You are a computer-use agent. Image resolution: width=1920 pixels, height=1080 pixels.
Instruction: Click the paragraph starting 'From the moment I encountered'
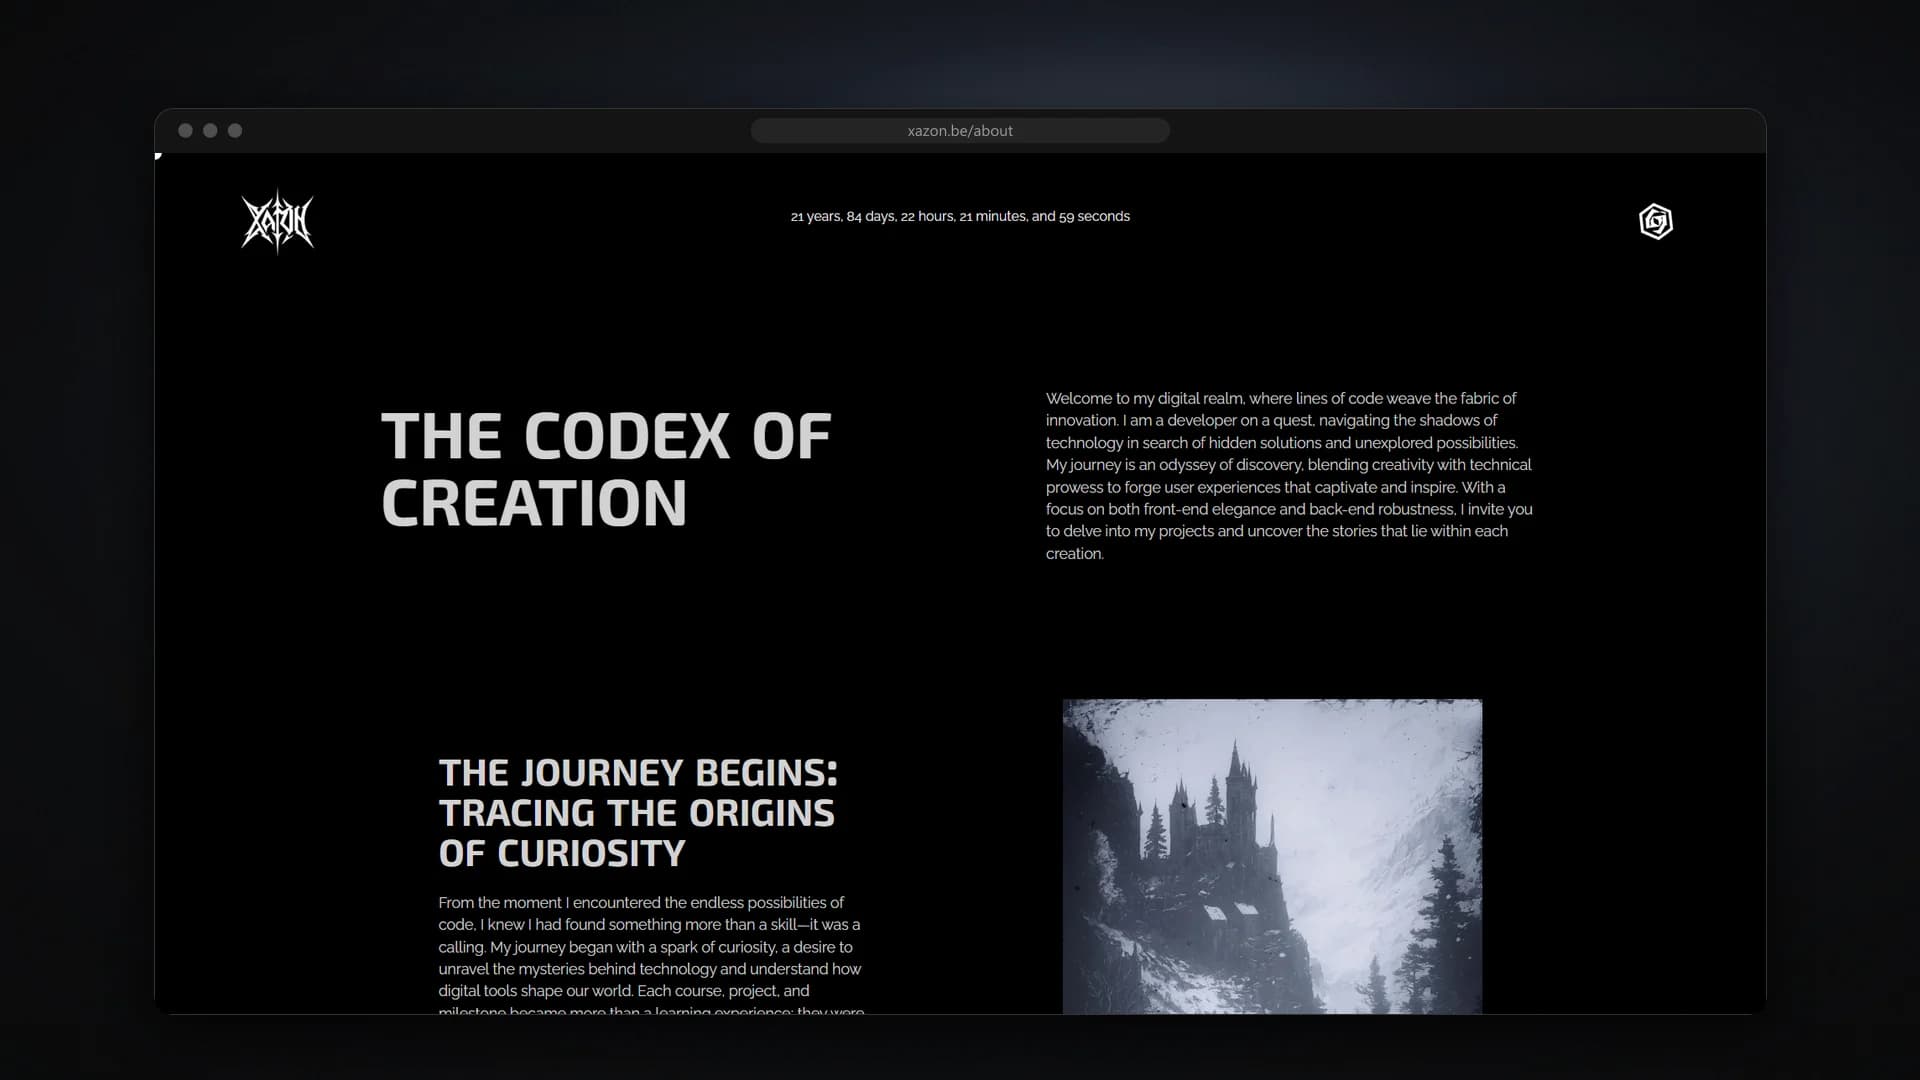point(651,954)
